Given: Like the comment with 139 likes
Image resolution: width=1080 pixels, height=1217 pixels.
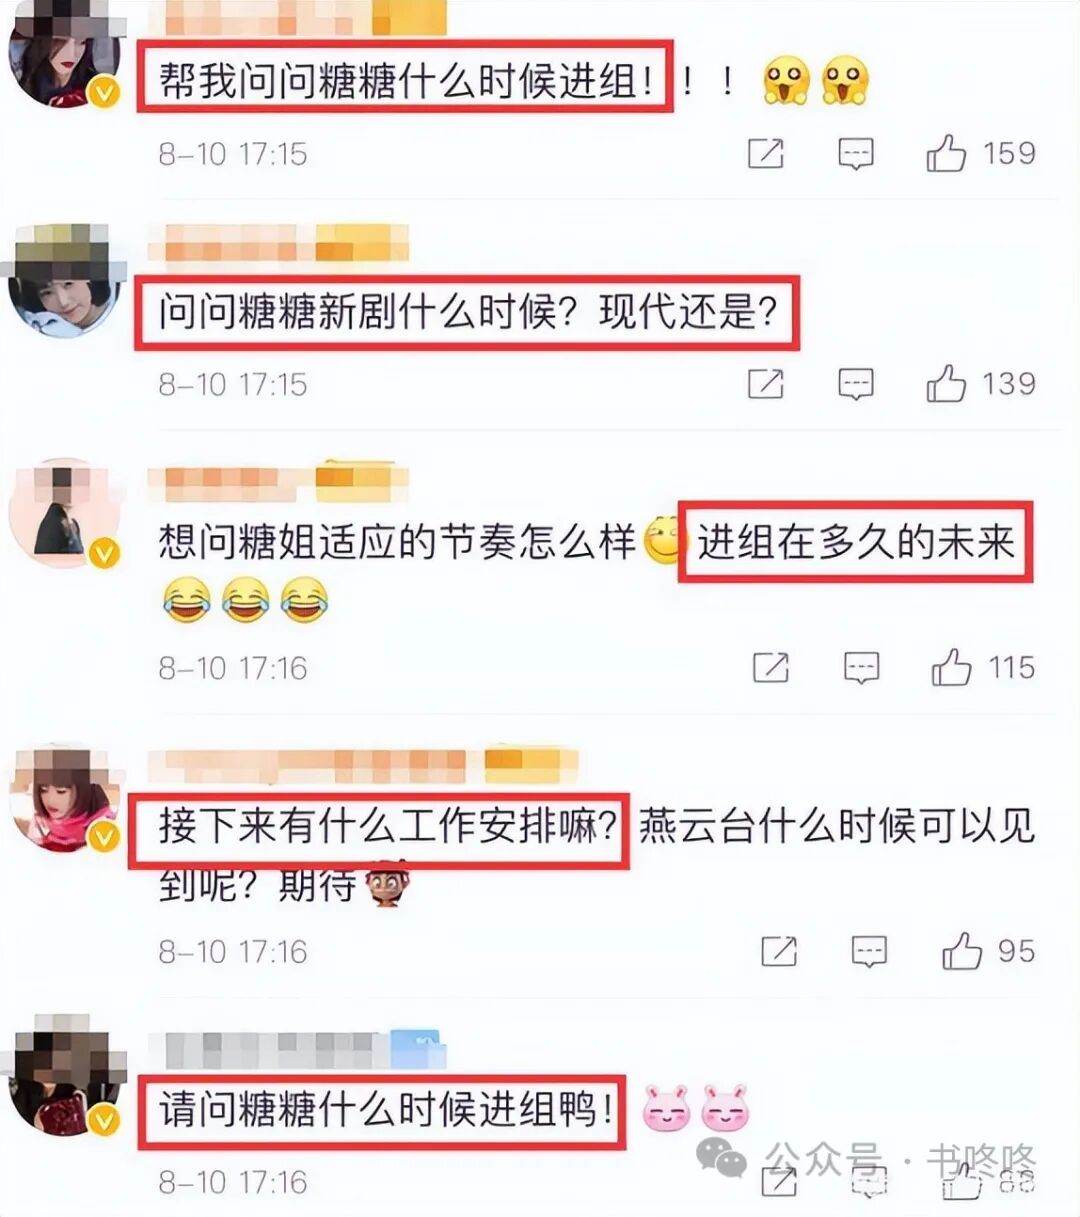Looking at the screenshot, I should tap(945, 384).
